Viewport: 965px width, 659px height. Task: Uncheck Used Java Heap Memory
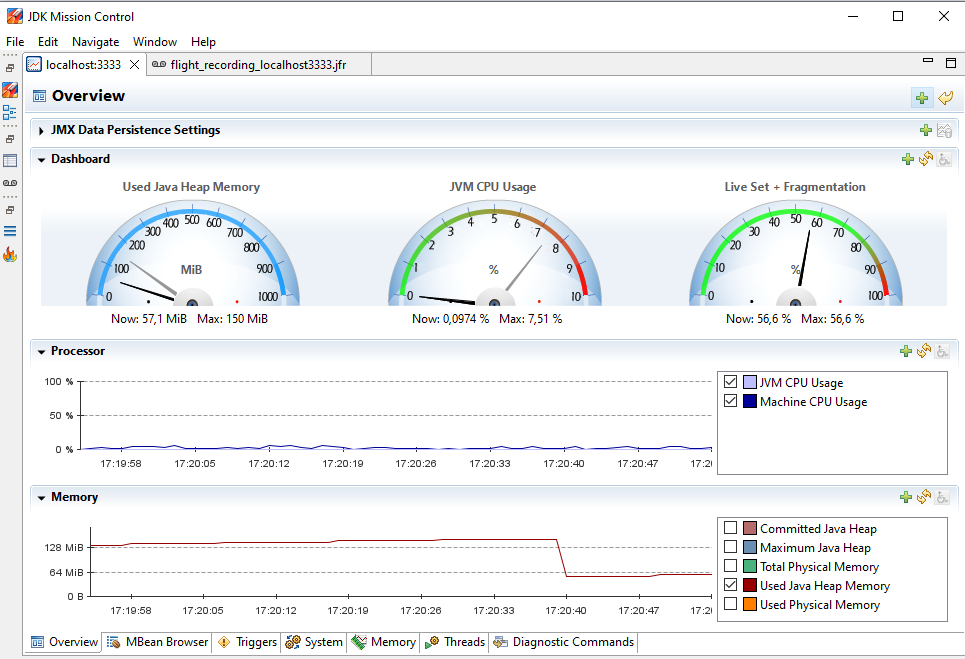[x=731, y=585]
